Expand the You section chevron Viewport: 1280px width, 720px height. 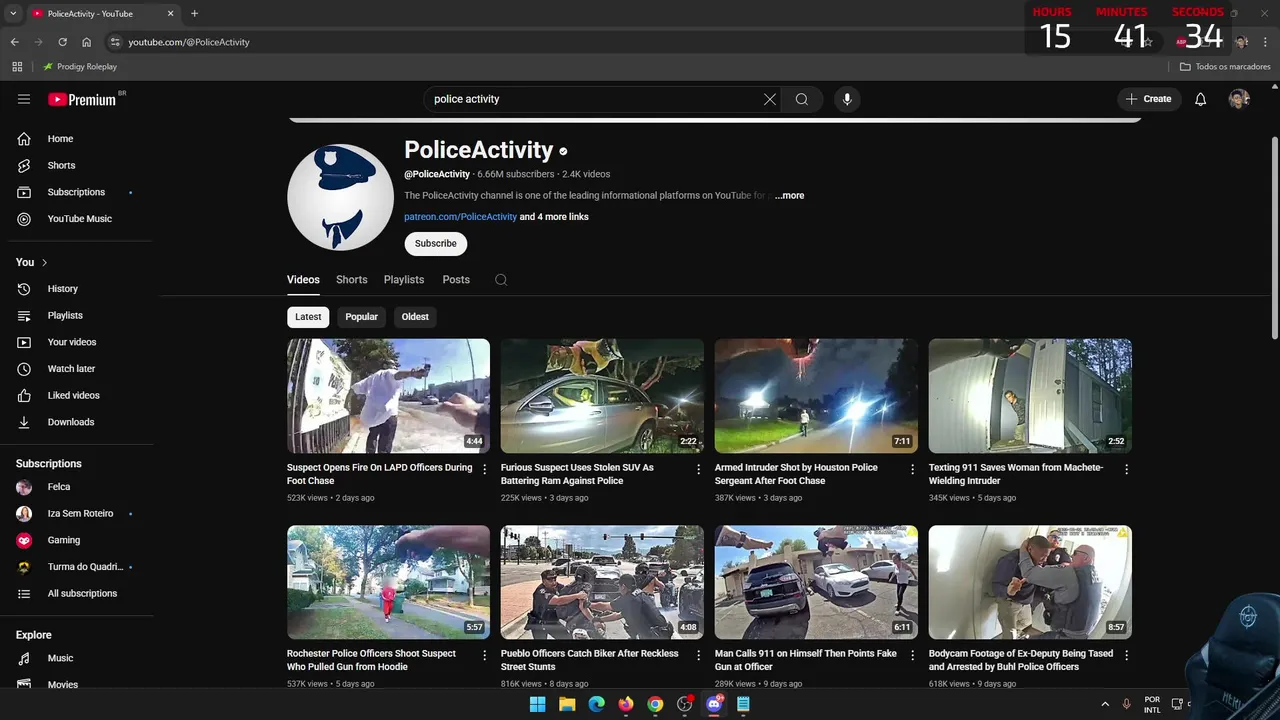[44, 262]
